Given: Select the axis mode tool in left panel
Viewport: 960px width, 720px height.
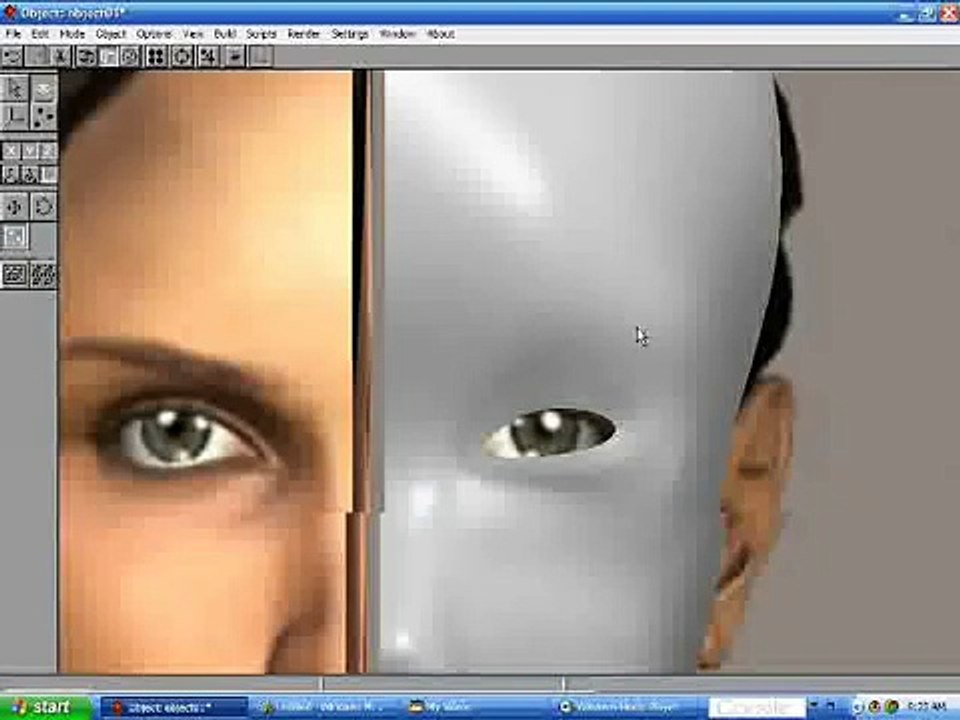Looking at the screenshot, I should 15,116.
